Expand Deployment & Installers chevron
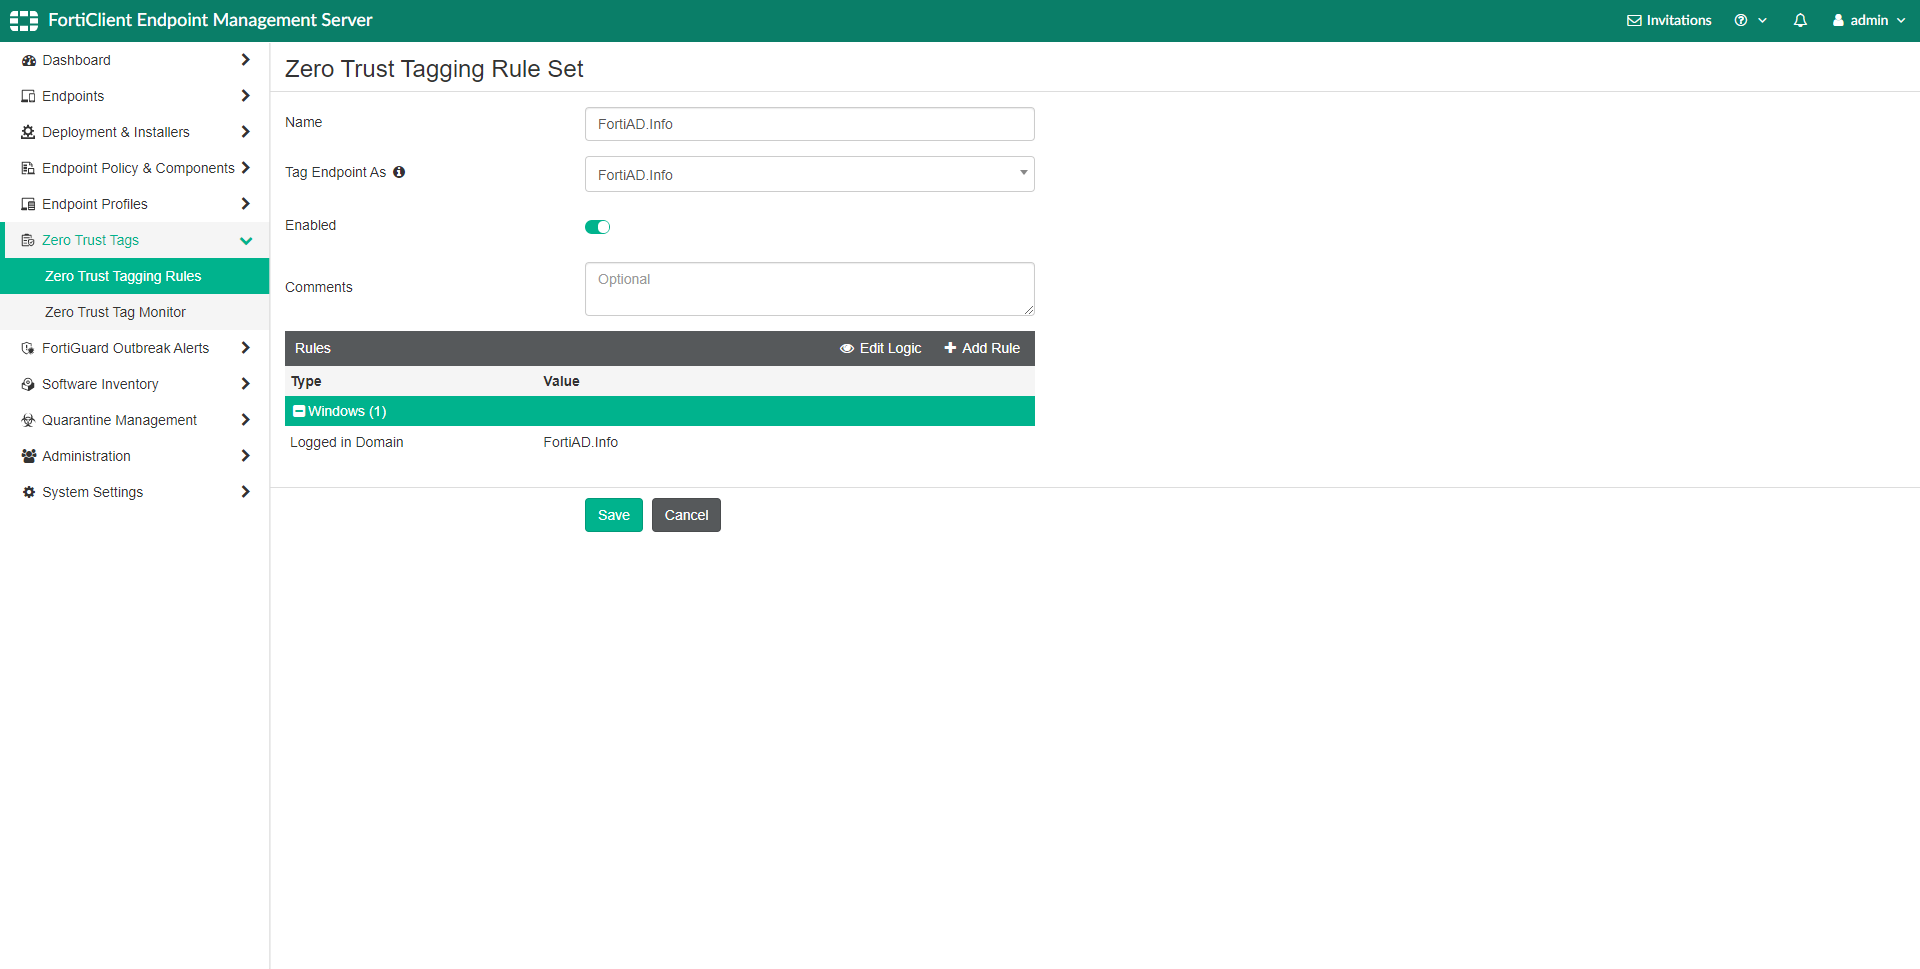Viewport: 1920px width, 969px height. [x=245, y=132]
